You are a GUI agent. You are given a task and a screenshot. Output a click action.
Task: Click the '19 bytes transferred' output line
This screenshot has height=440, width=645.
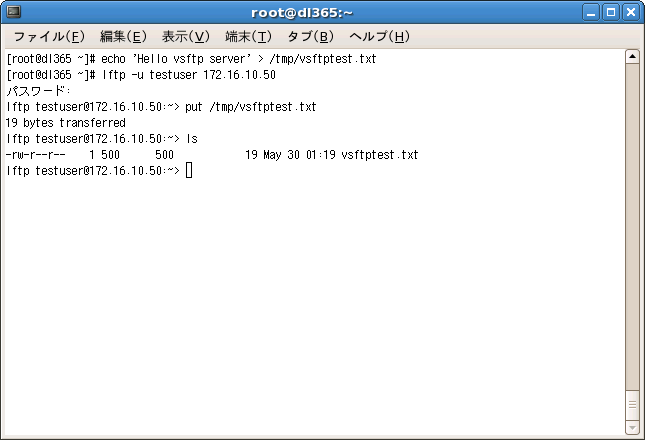[66, 123]
